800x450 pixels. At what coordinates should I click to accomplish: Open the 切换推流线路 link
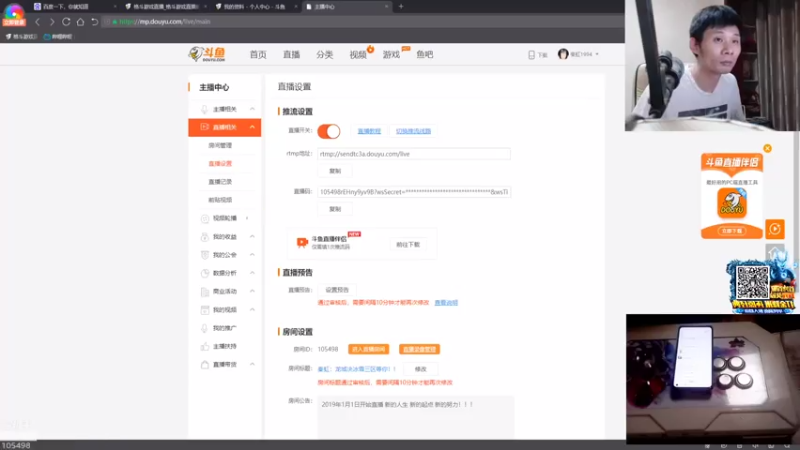(413, 131)
